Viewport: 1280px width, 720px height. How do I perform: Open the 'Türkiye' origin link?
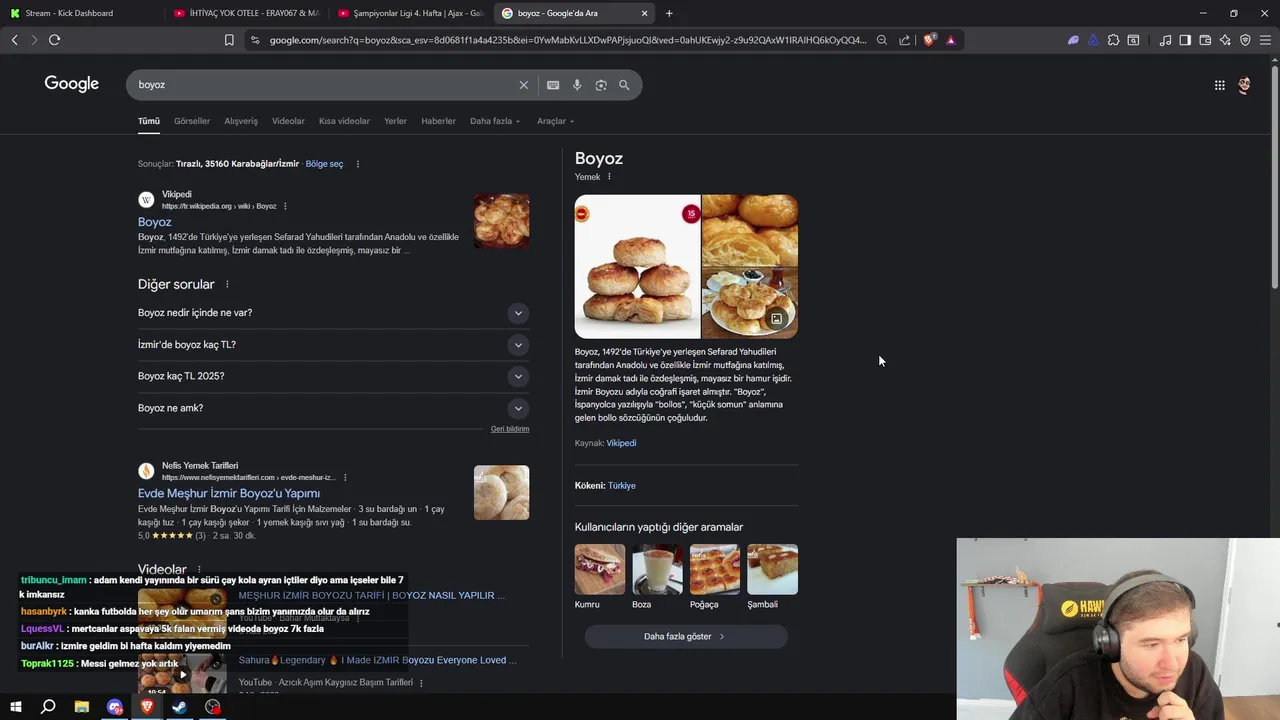(622, 486)
